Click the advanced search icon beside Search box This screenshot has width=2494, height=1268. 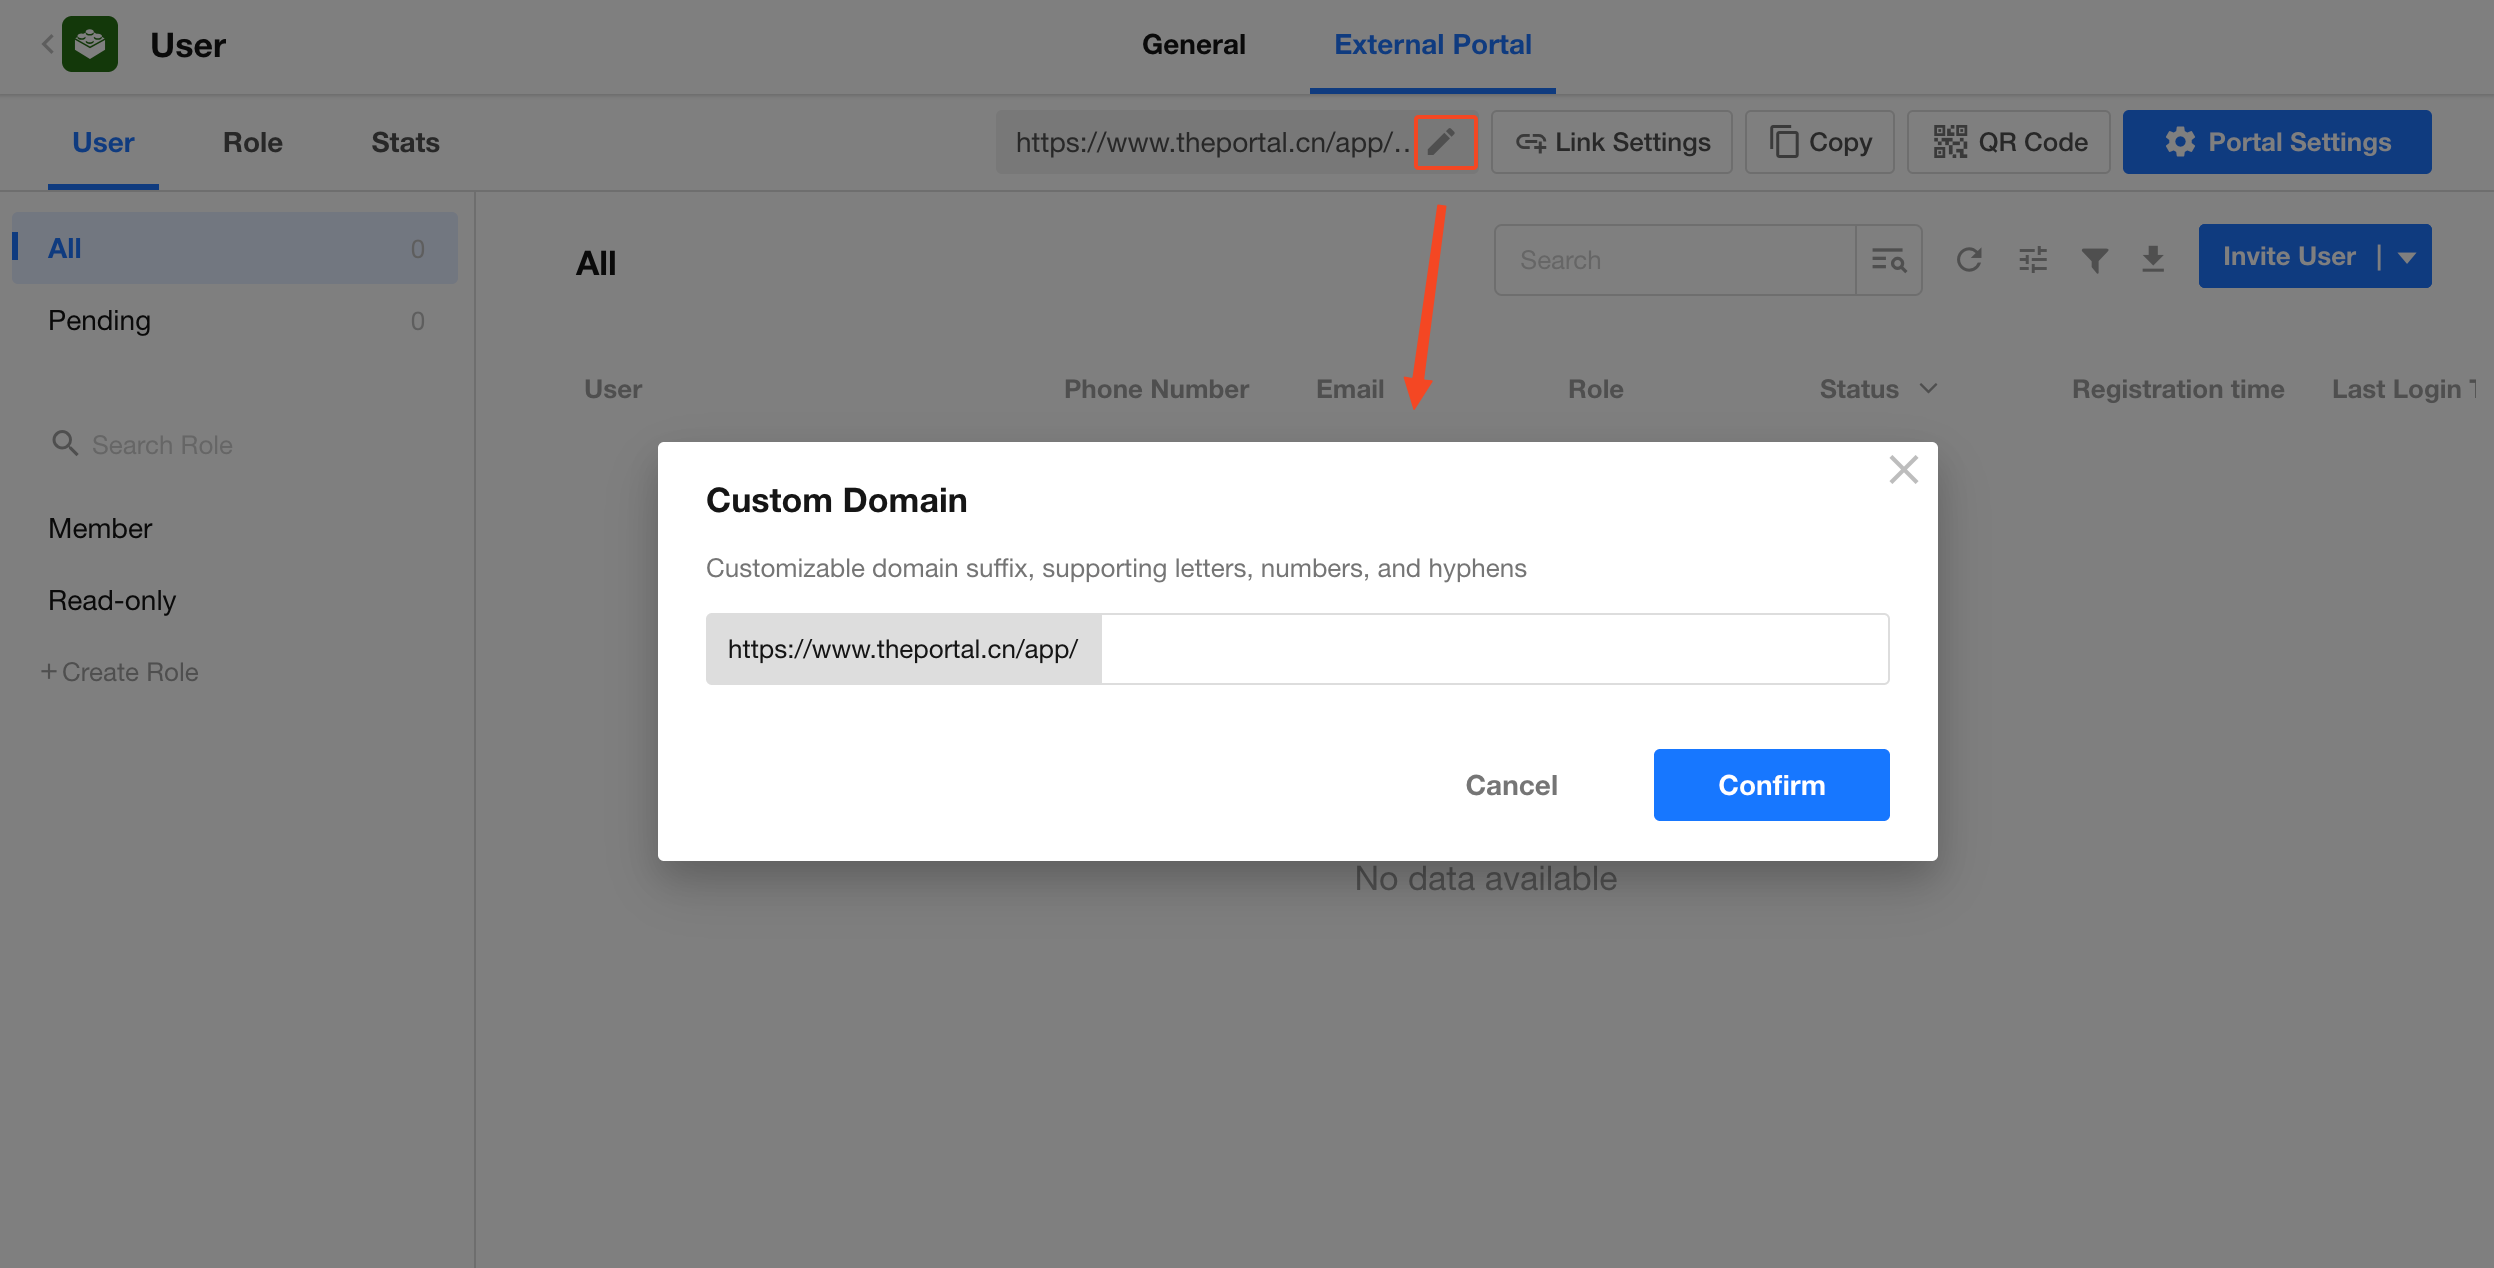1888,260
